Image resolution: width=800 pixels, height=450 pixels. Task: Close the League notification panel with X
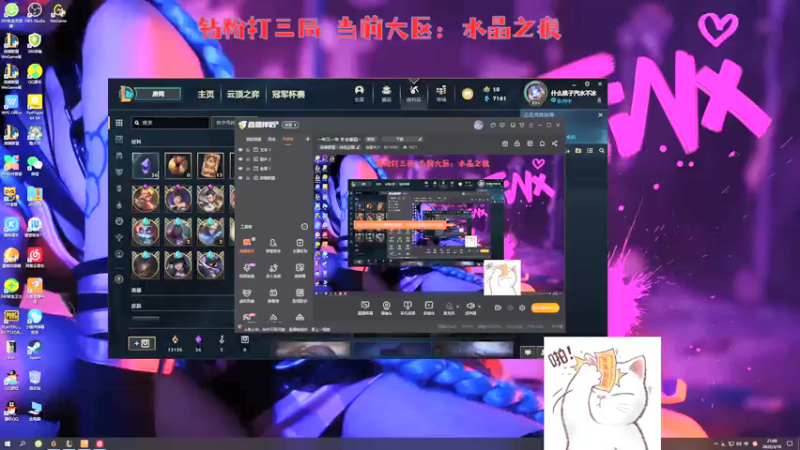pyautogui.click(x=601, y=115)
